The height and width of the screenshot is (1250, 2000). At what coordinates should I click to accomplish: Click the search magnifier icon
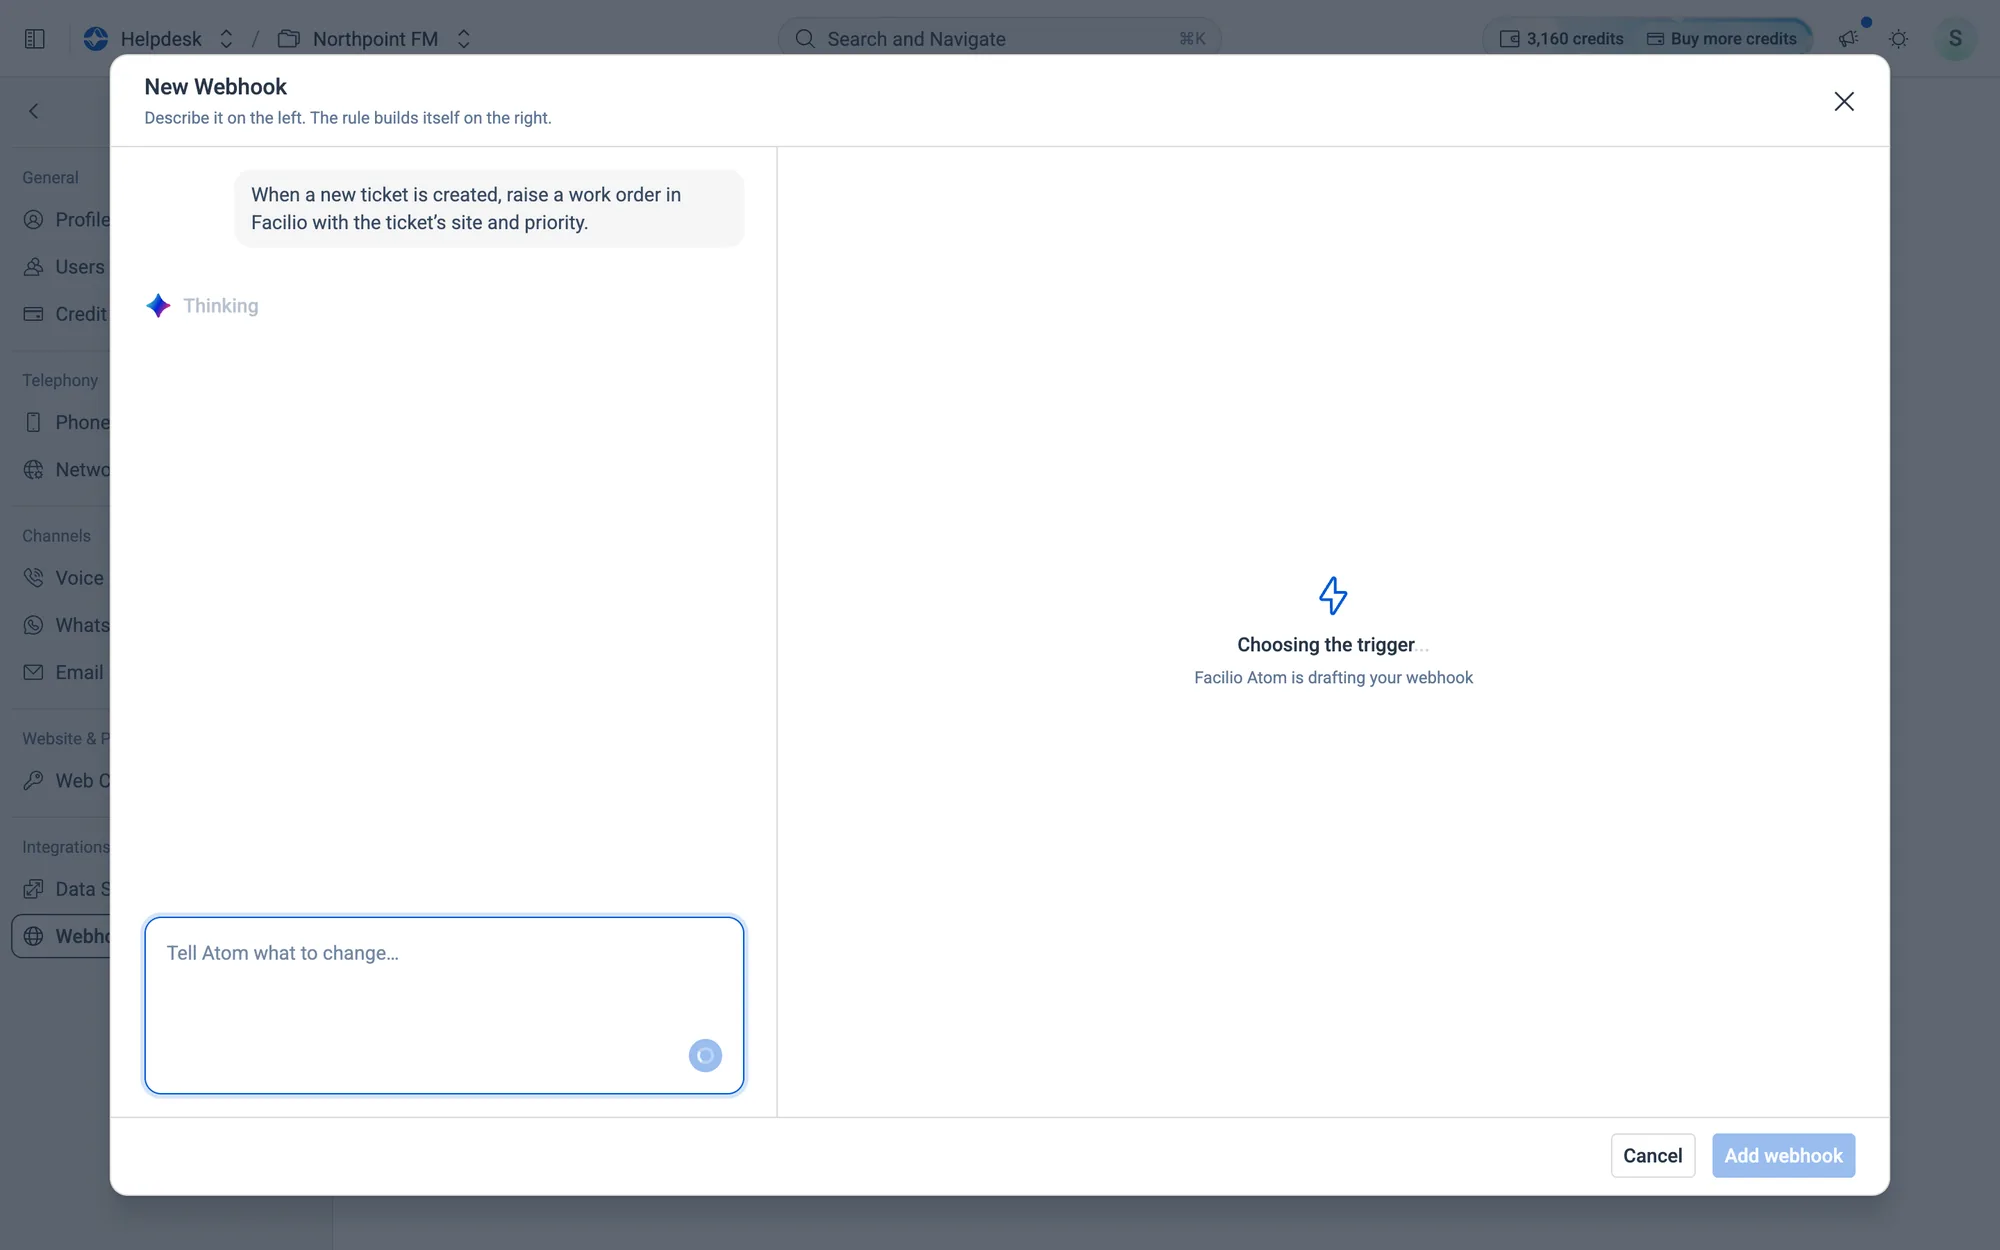(804, 39)
